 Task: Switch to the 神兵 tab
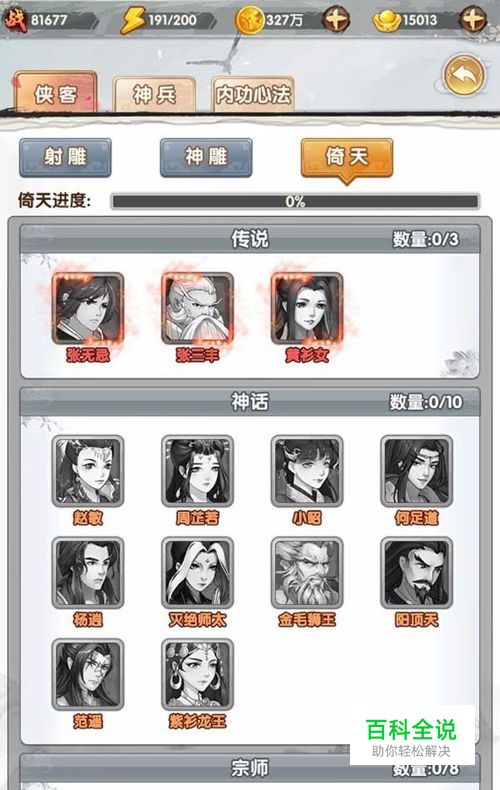[154, 94]
